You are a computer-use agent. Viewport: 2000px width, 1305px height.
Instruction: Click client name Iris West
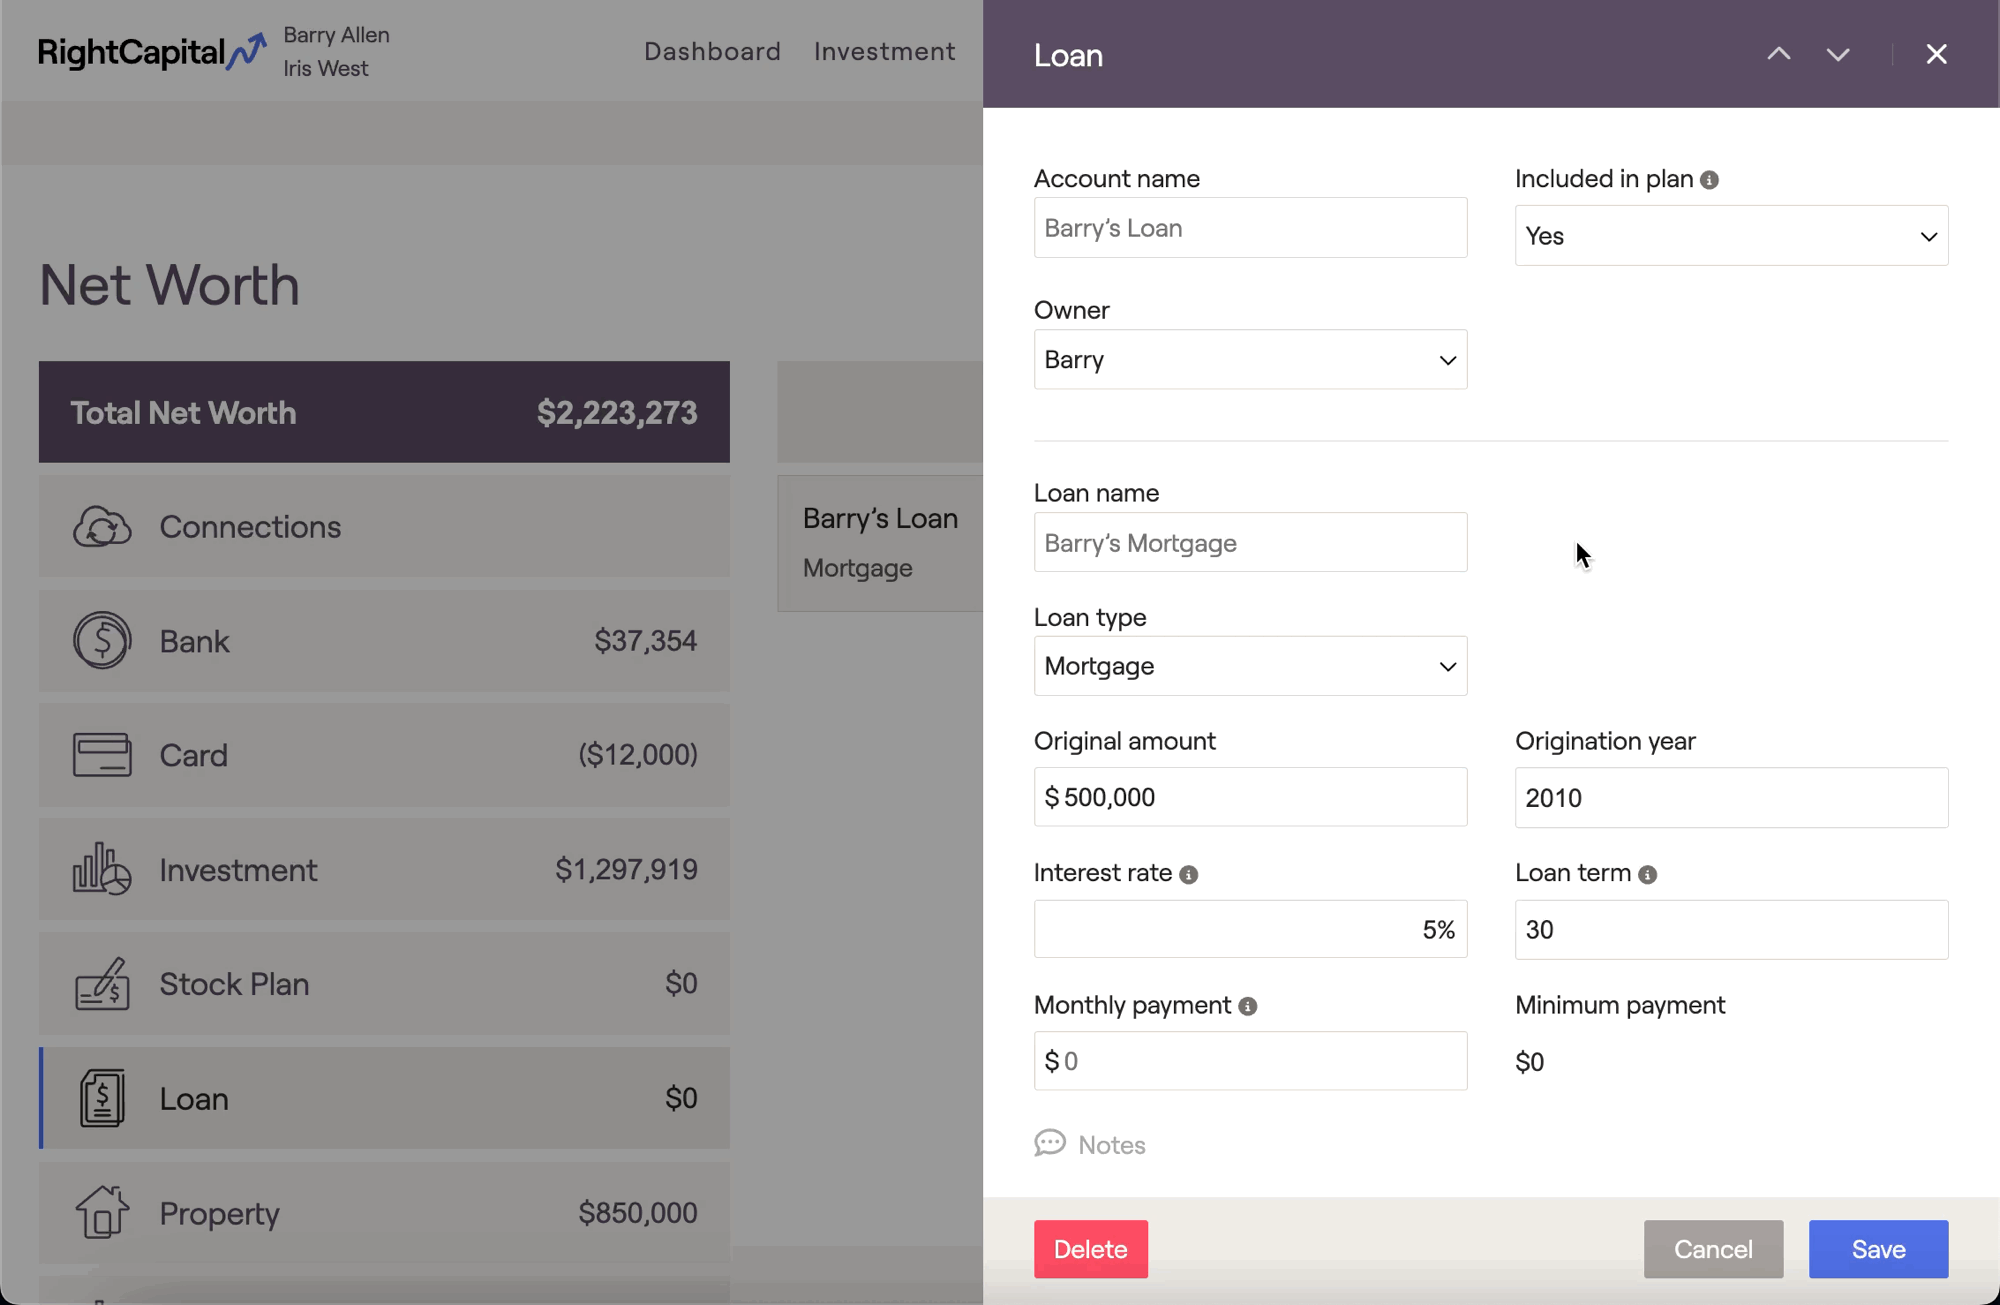pos(325,68)
